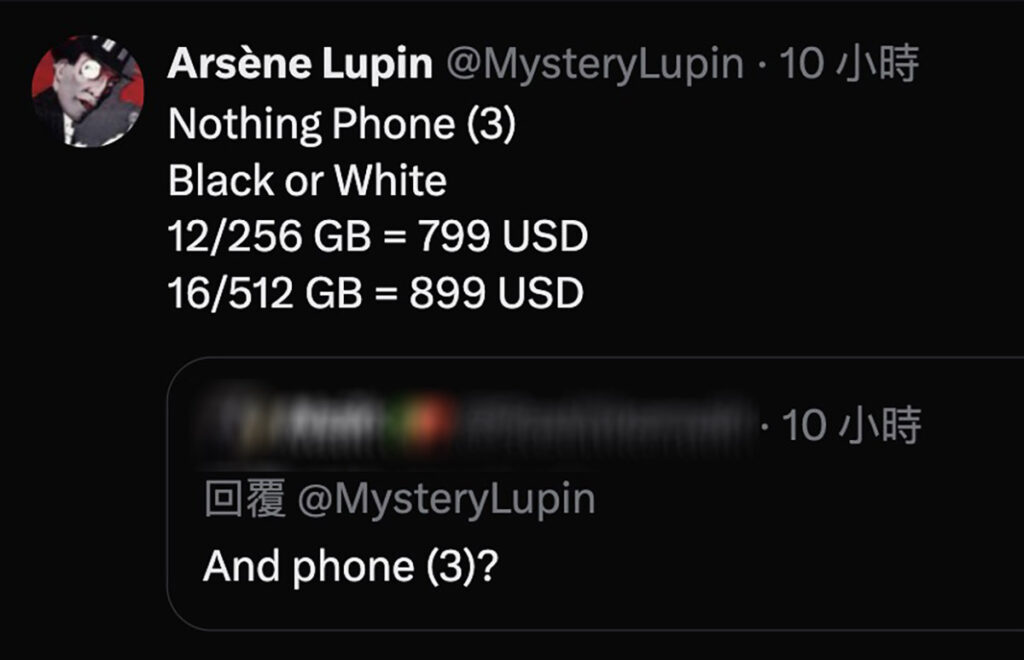Click the Arsène Lupin display name
Viewport: 1024px width, 660px height.
point(300,64)
